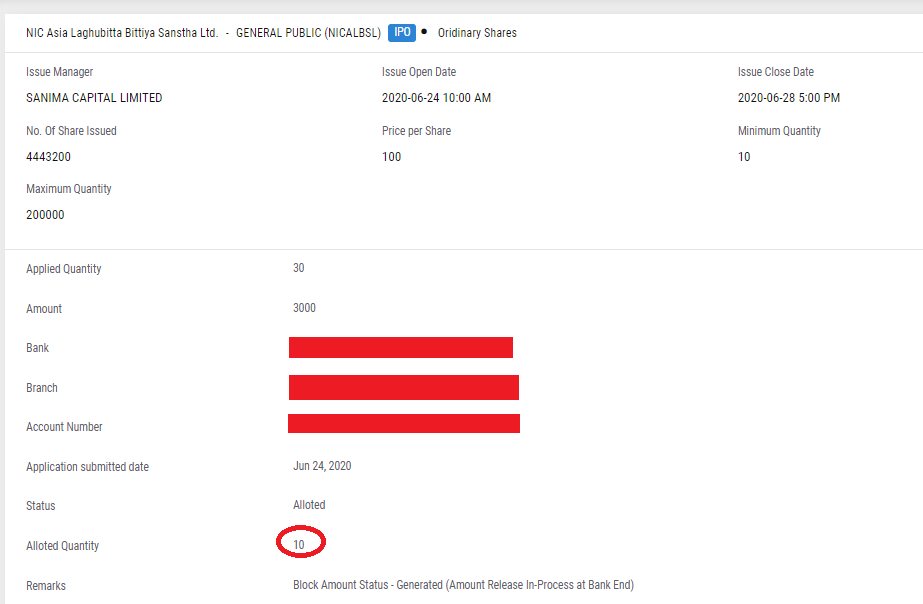Image resolution: width=923 pixels, height=604 pixels.
Task: Select SANIMA CAPITAL LIMITED value
Action: point(94,98)
